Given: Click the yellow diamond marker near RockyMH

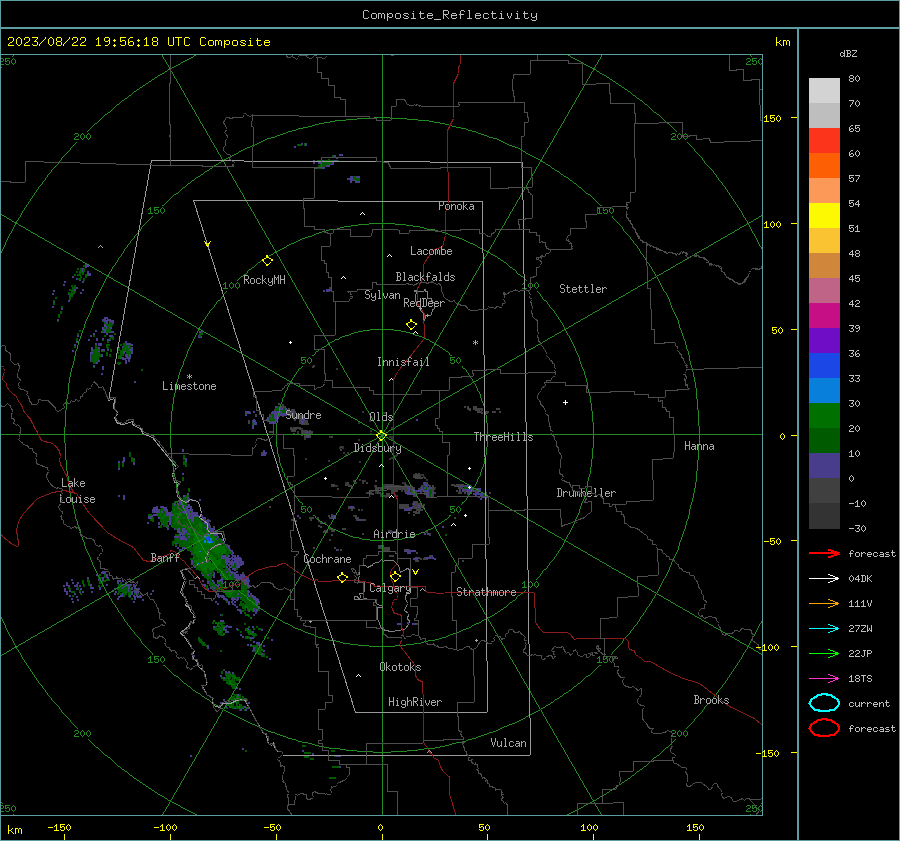Looking at the screenshot, I should (267, 261).
